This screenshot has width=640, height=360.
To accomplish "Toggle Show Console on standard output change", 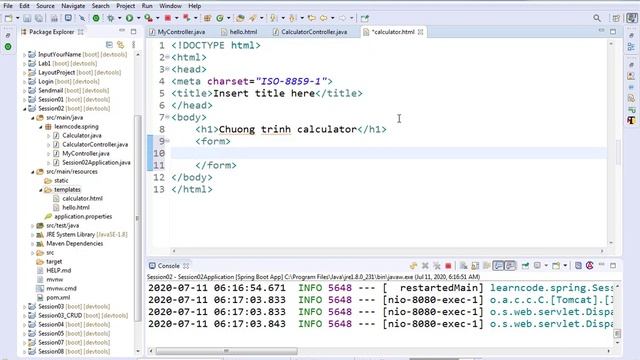I will [498, 266].
